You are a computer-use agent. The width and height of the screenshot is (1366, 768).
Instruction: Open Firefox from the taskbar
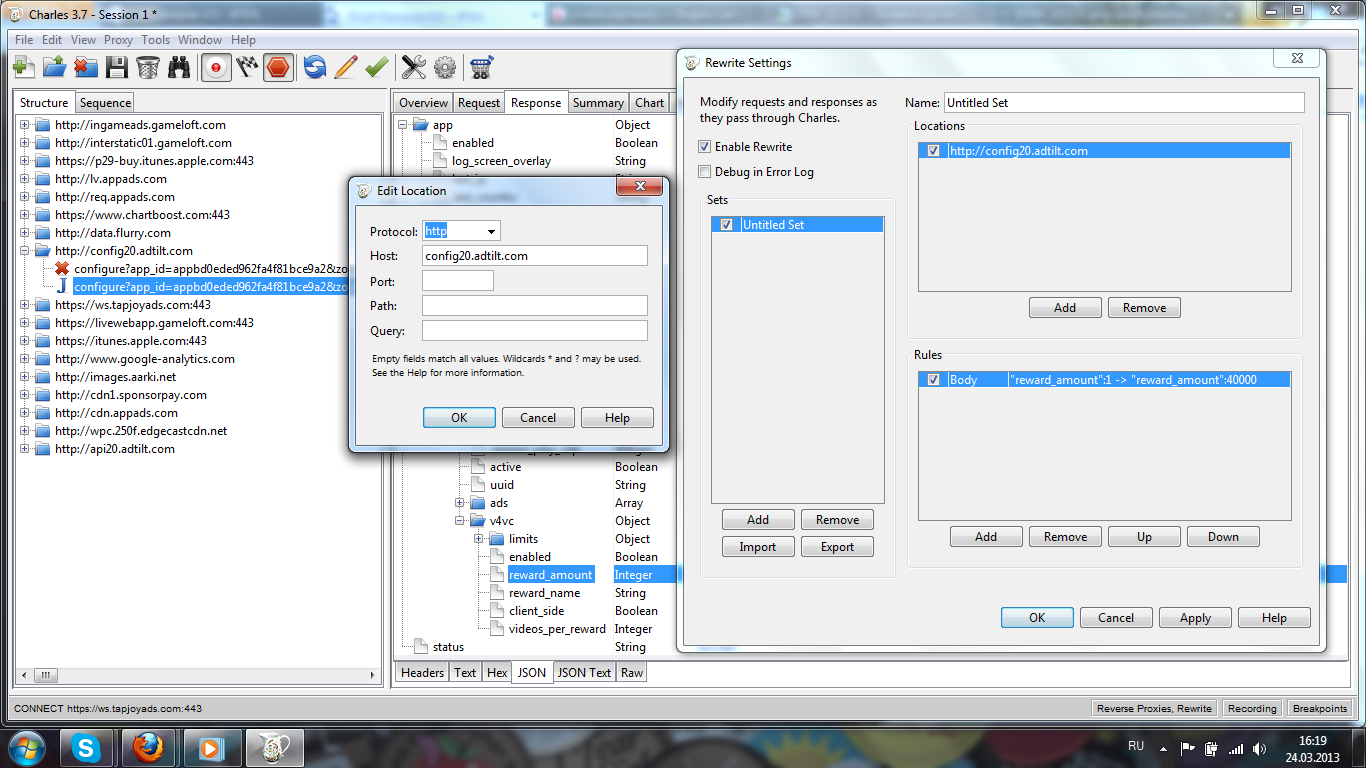pos(149,747)
